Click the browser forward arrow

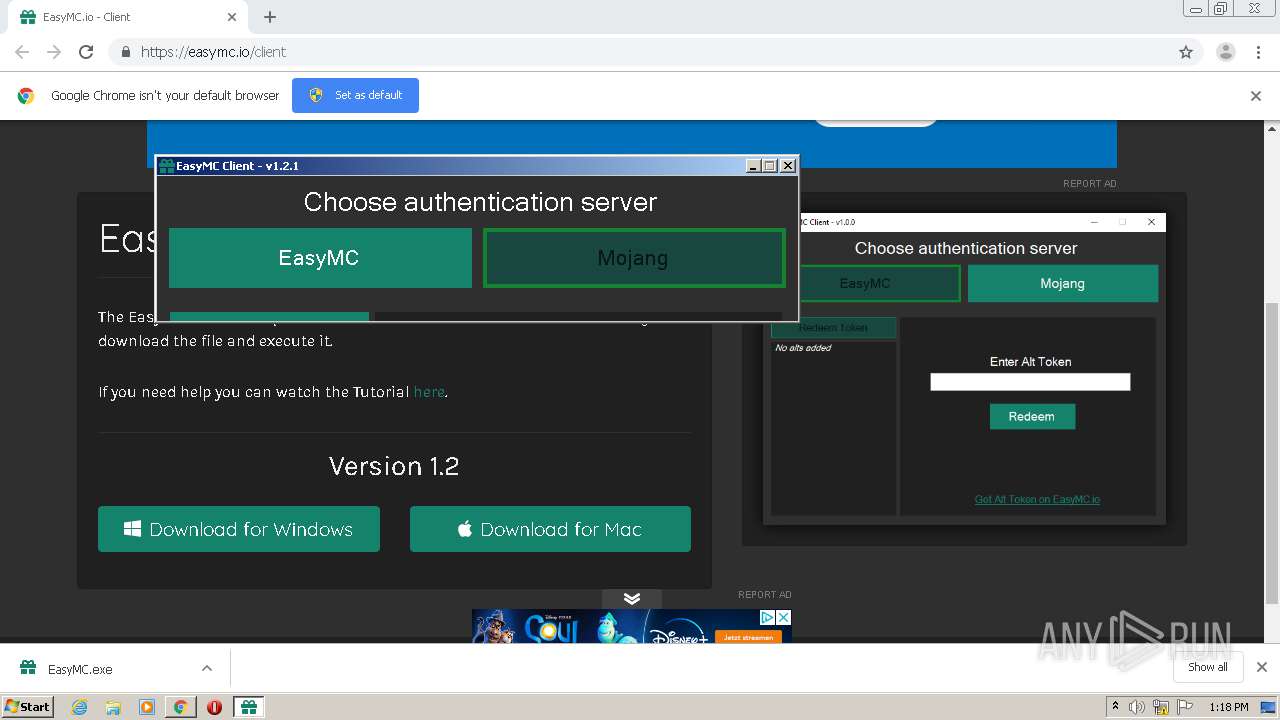click(54, 52)
